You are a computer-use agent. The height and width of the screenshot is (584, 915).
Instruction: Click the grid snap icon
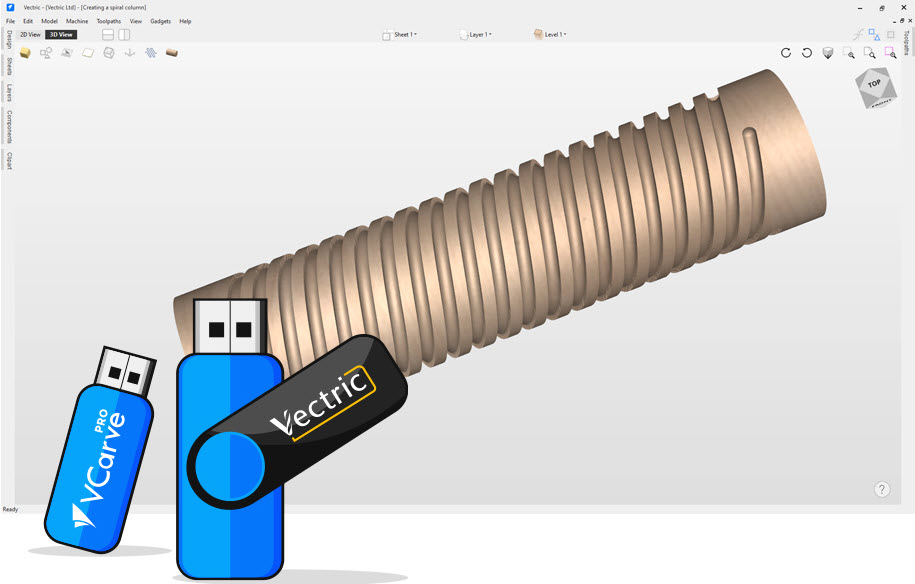pos(890,34)
